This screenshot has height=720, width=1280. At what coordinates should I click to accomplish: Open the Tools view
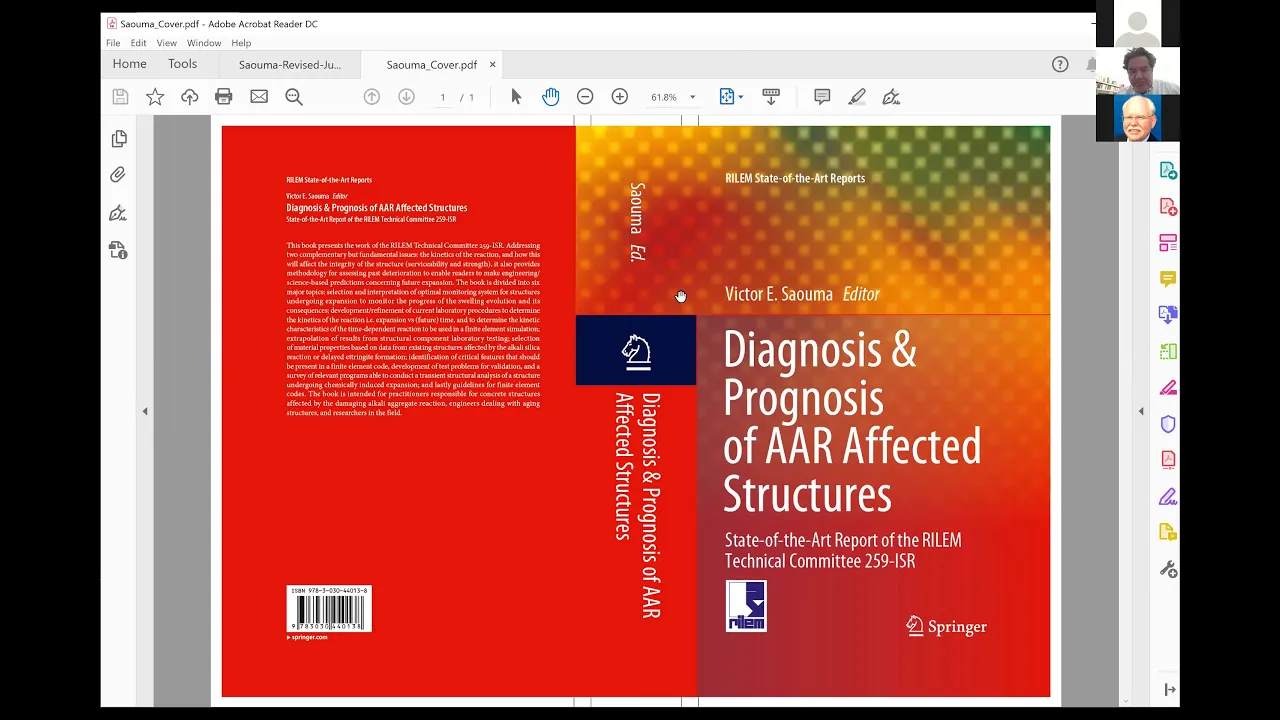click(x=182, y=64)
